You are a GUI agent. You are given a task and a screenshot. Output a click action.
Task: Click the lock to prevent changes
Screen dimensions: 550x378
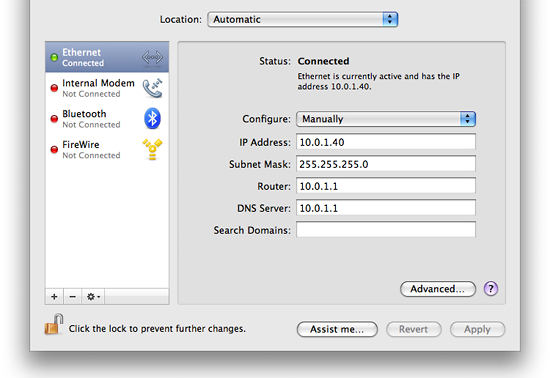click(x=54, y=324)
